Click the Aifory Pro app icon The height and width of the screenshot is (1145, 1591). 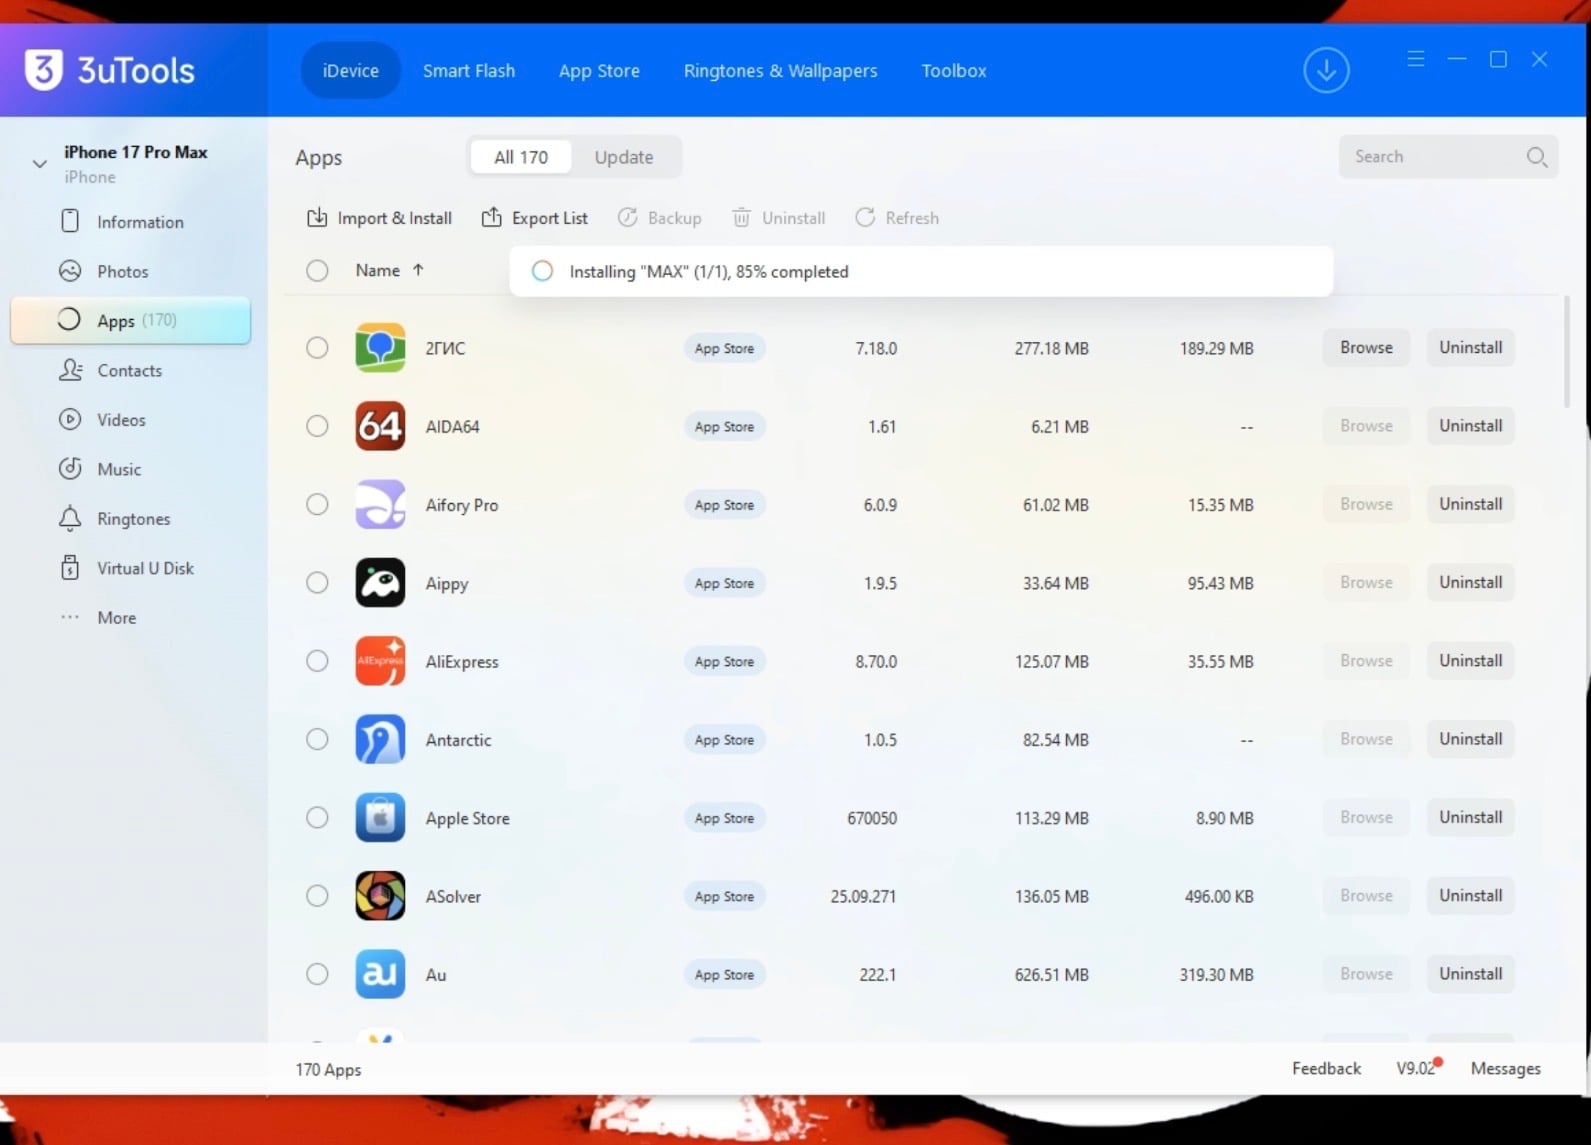coord(380,504)
